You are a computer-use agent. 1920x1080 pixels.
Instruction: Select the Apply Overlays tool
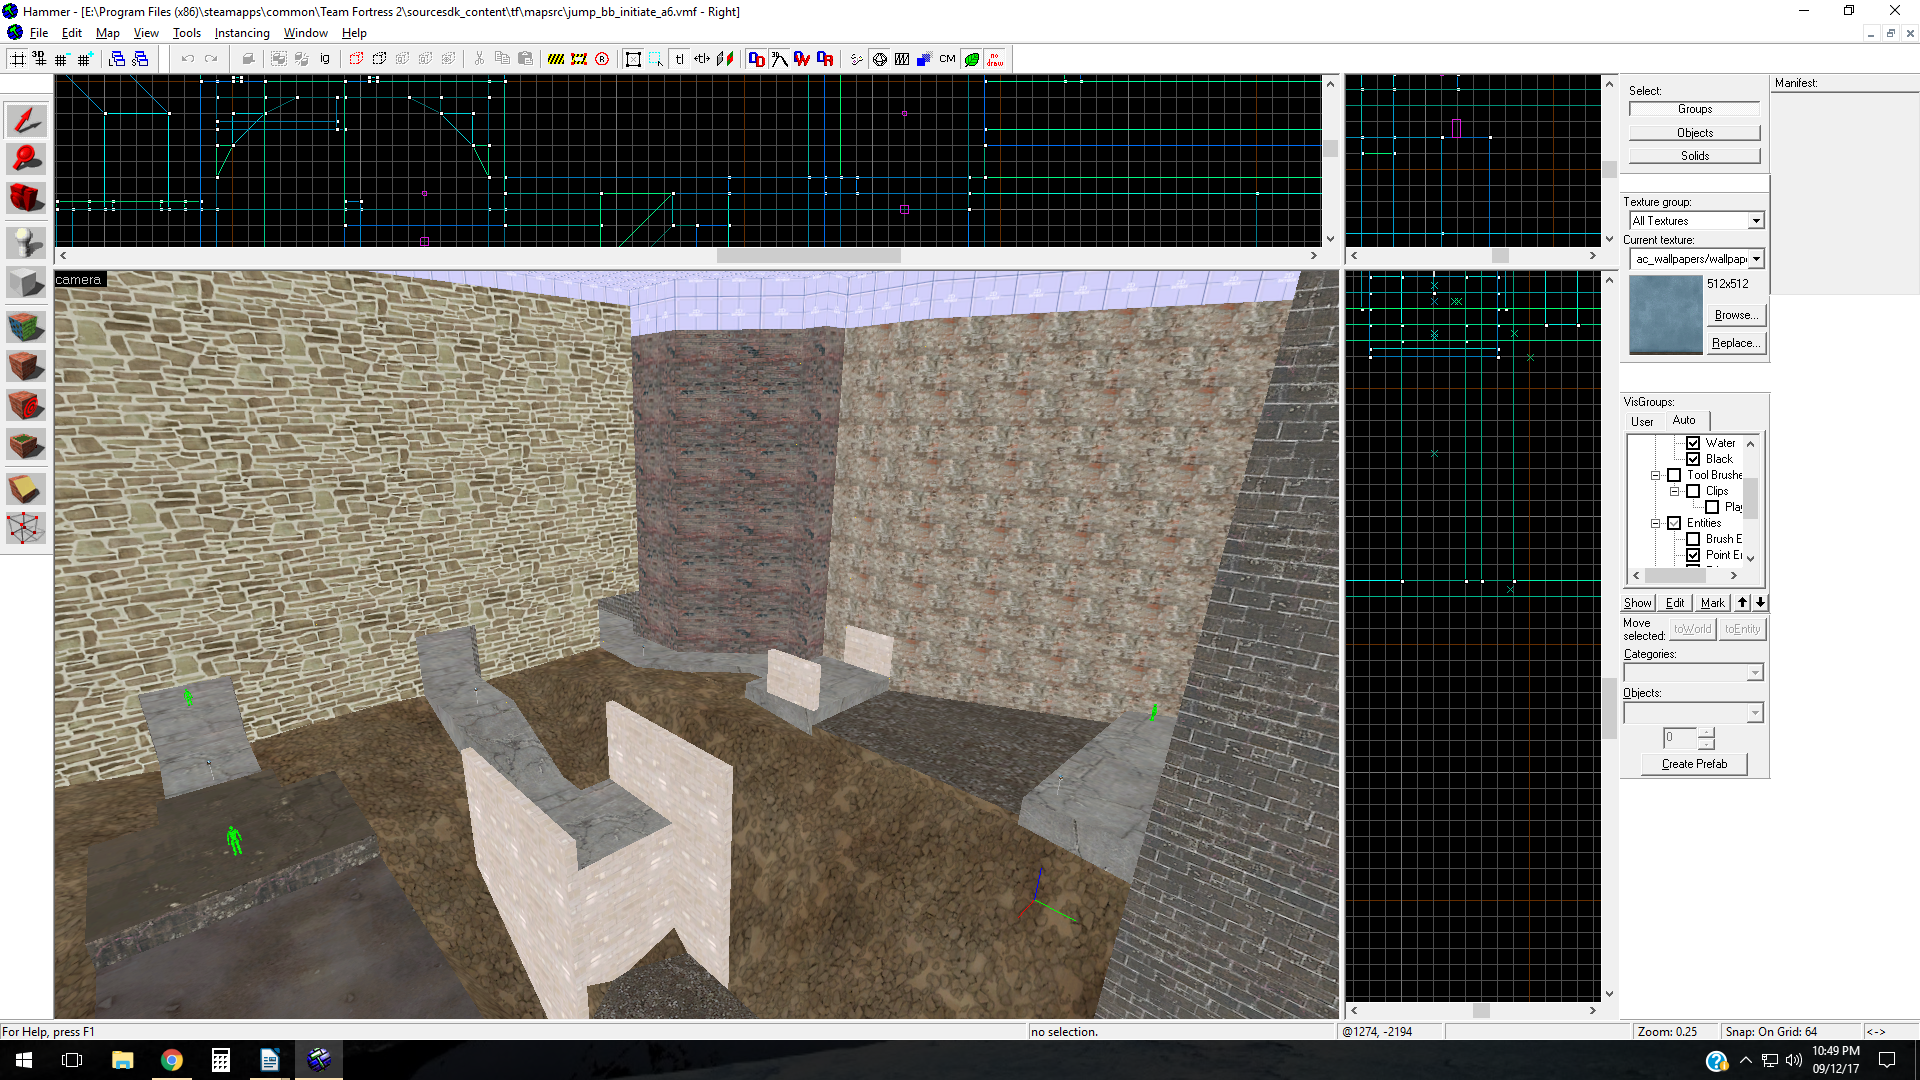point(26,444)
